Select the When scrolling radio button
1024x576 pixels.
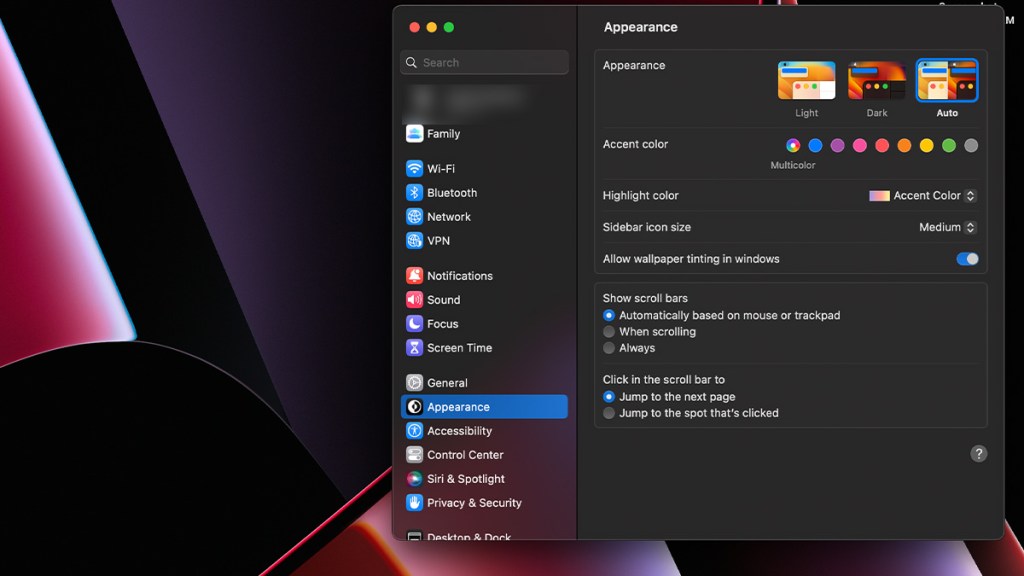(x=609, y=331)
